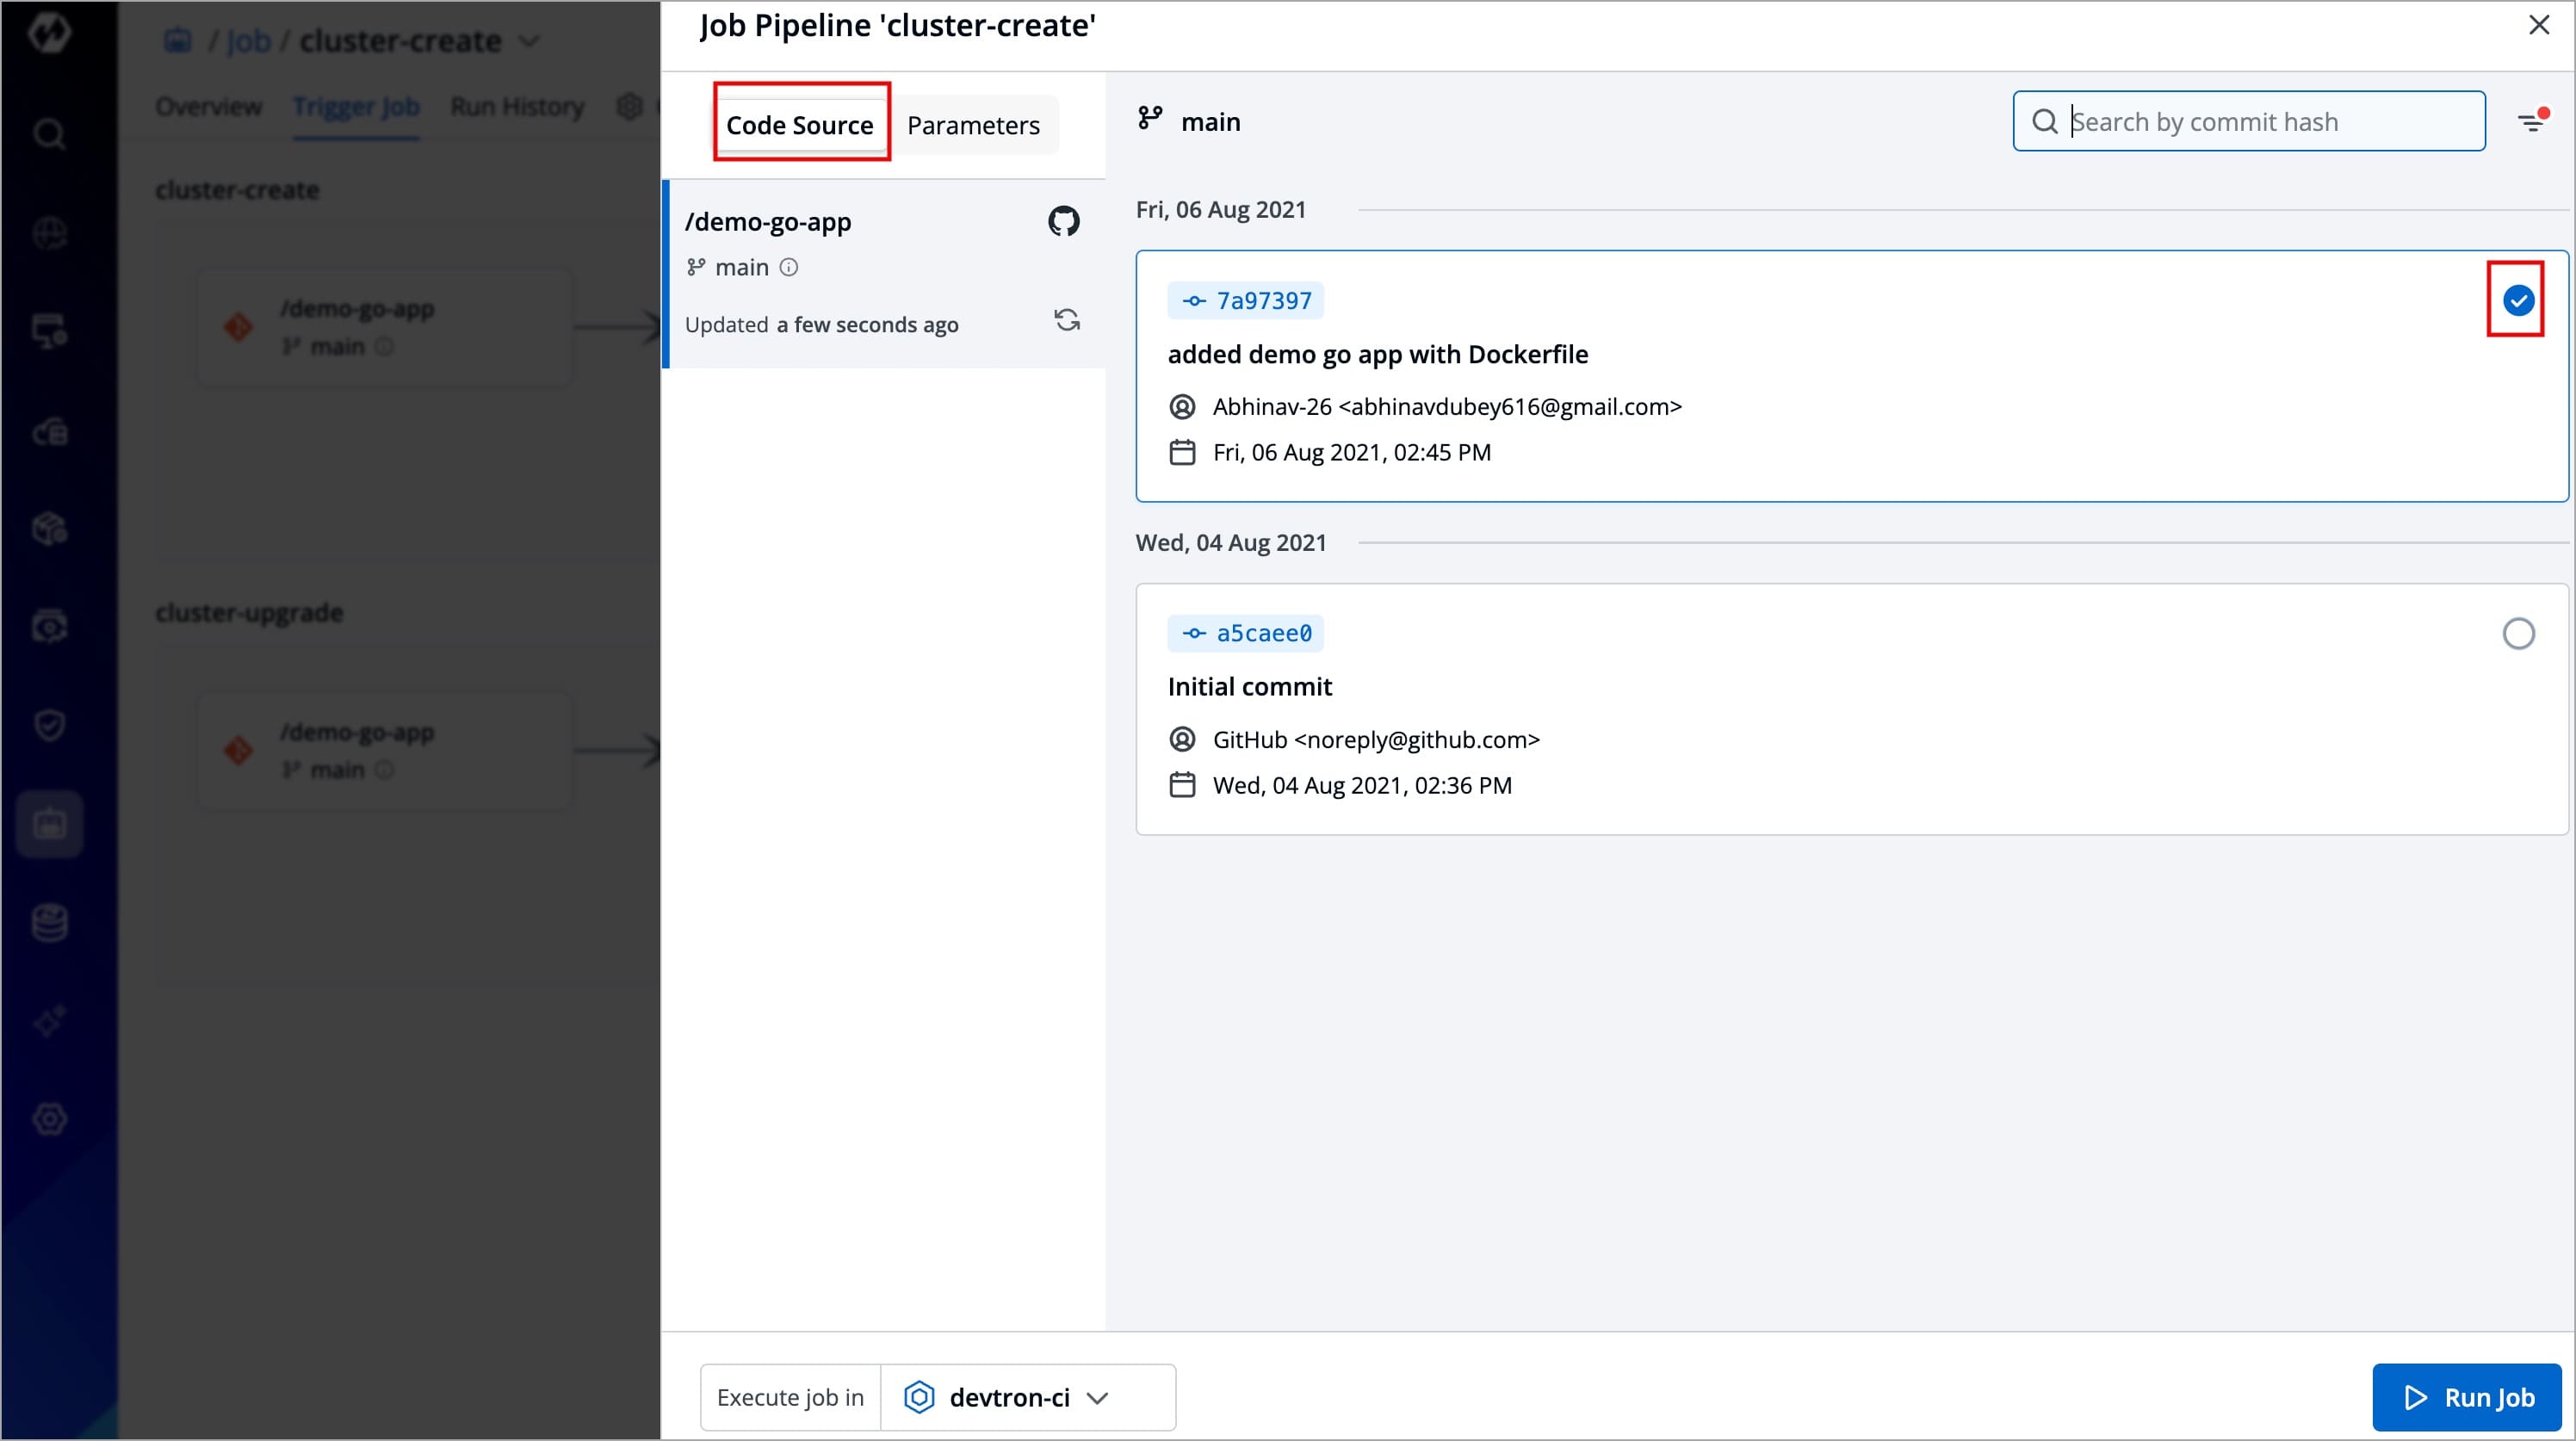Switch to the Parameters tab
This screenshot has height=1441, width=2576.
click(973, 125)
